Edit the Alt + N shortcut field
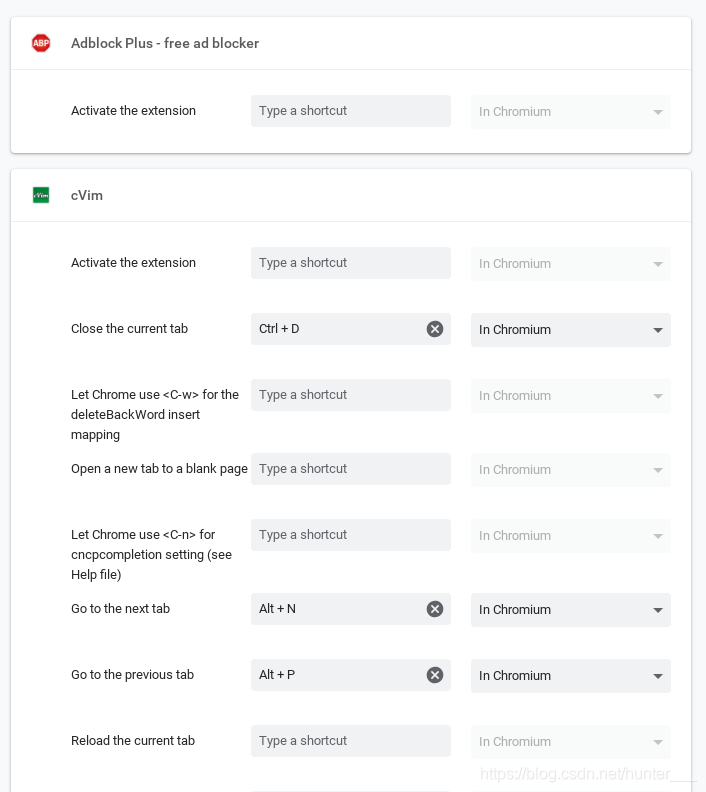Image resolution: width=706 pixels, height=792 pixels. click(338, 609)
